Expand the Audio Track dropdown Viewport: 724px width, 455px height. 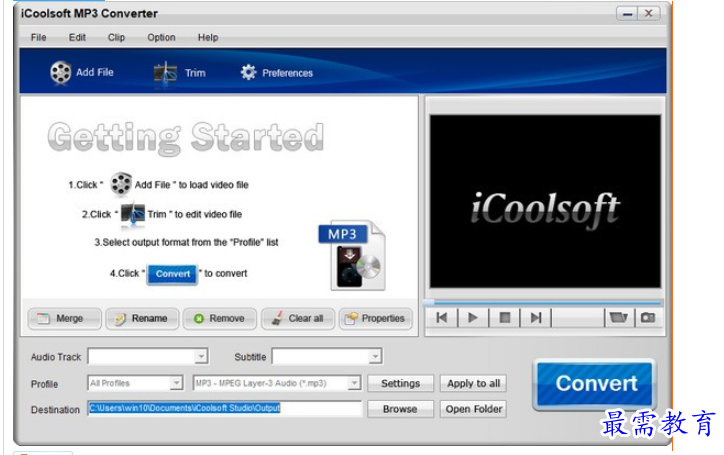click(x=201, y=356)
